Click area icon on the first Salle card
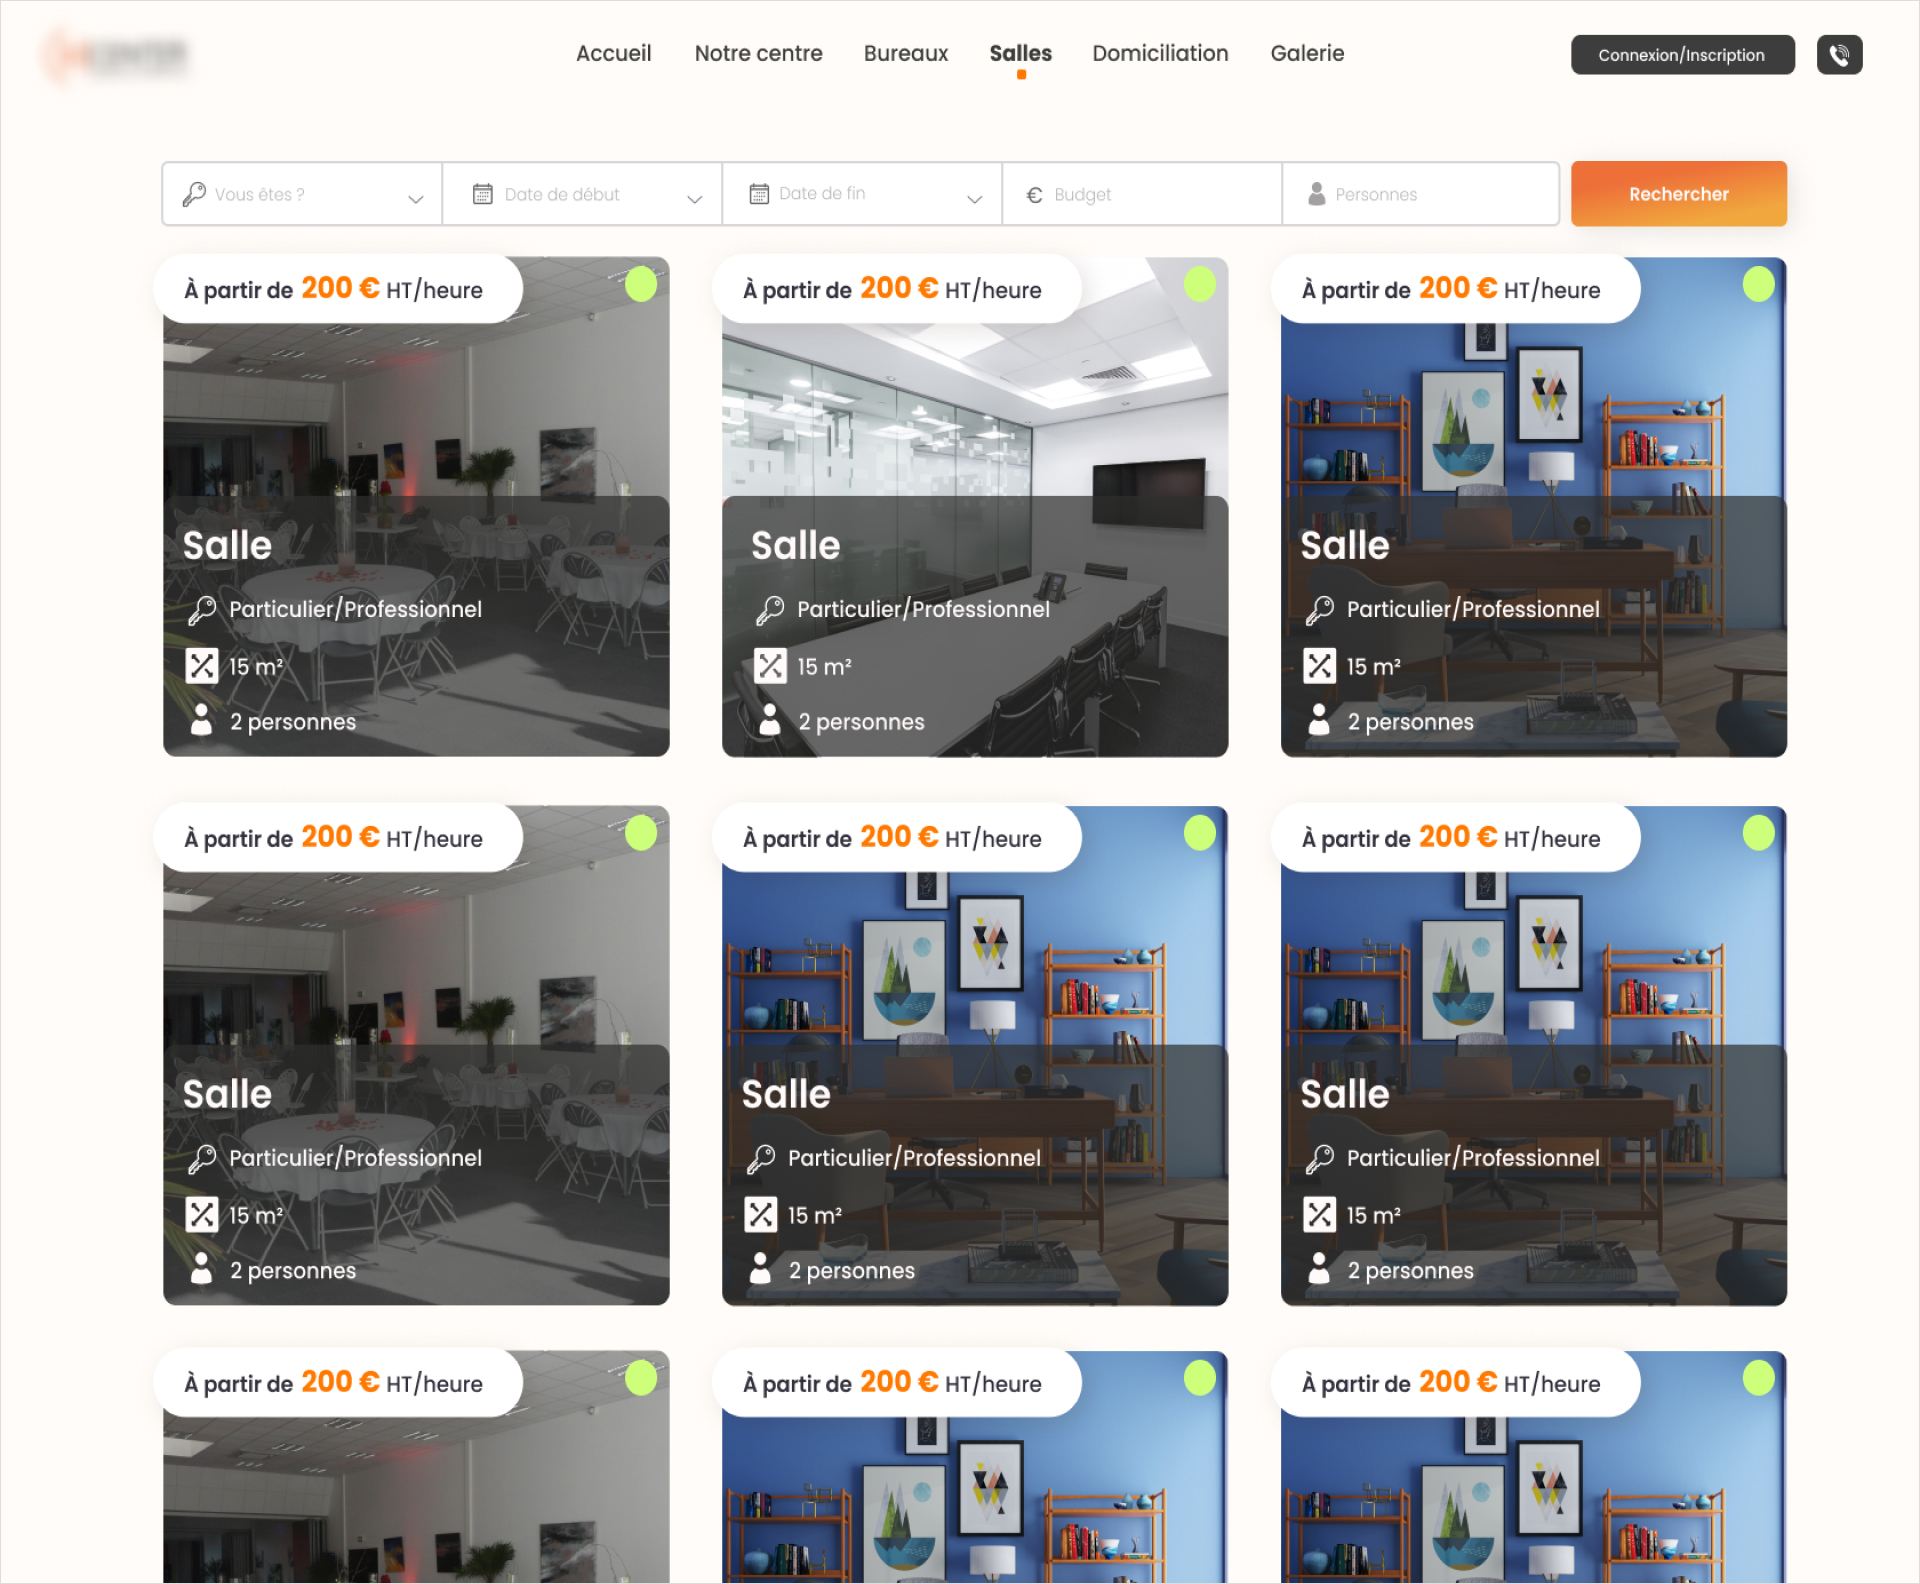 [202, 666]
